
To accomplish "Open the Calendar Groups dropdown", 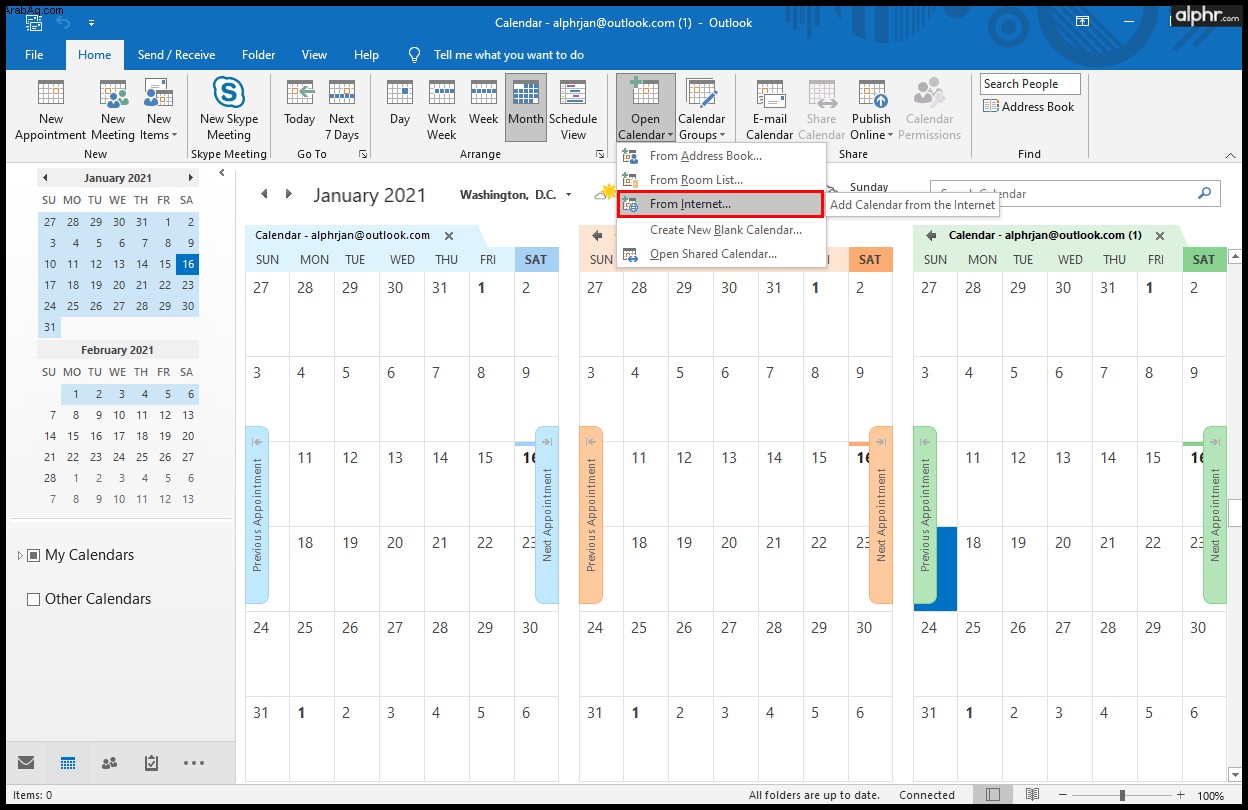I will coord(701,110).
